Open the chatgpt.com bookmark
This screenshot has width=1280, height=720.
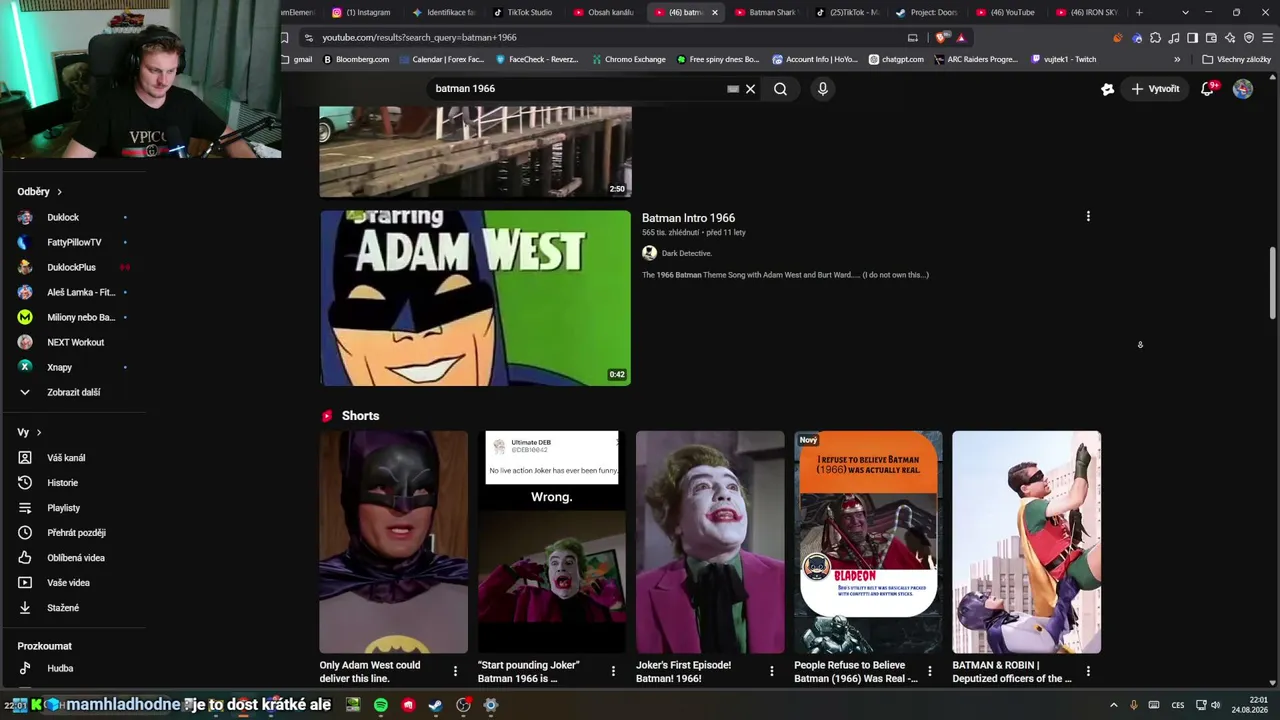896,59
